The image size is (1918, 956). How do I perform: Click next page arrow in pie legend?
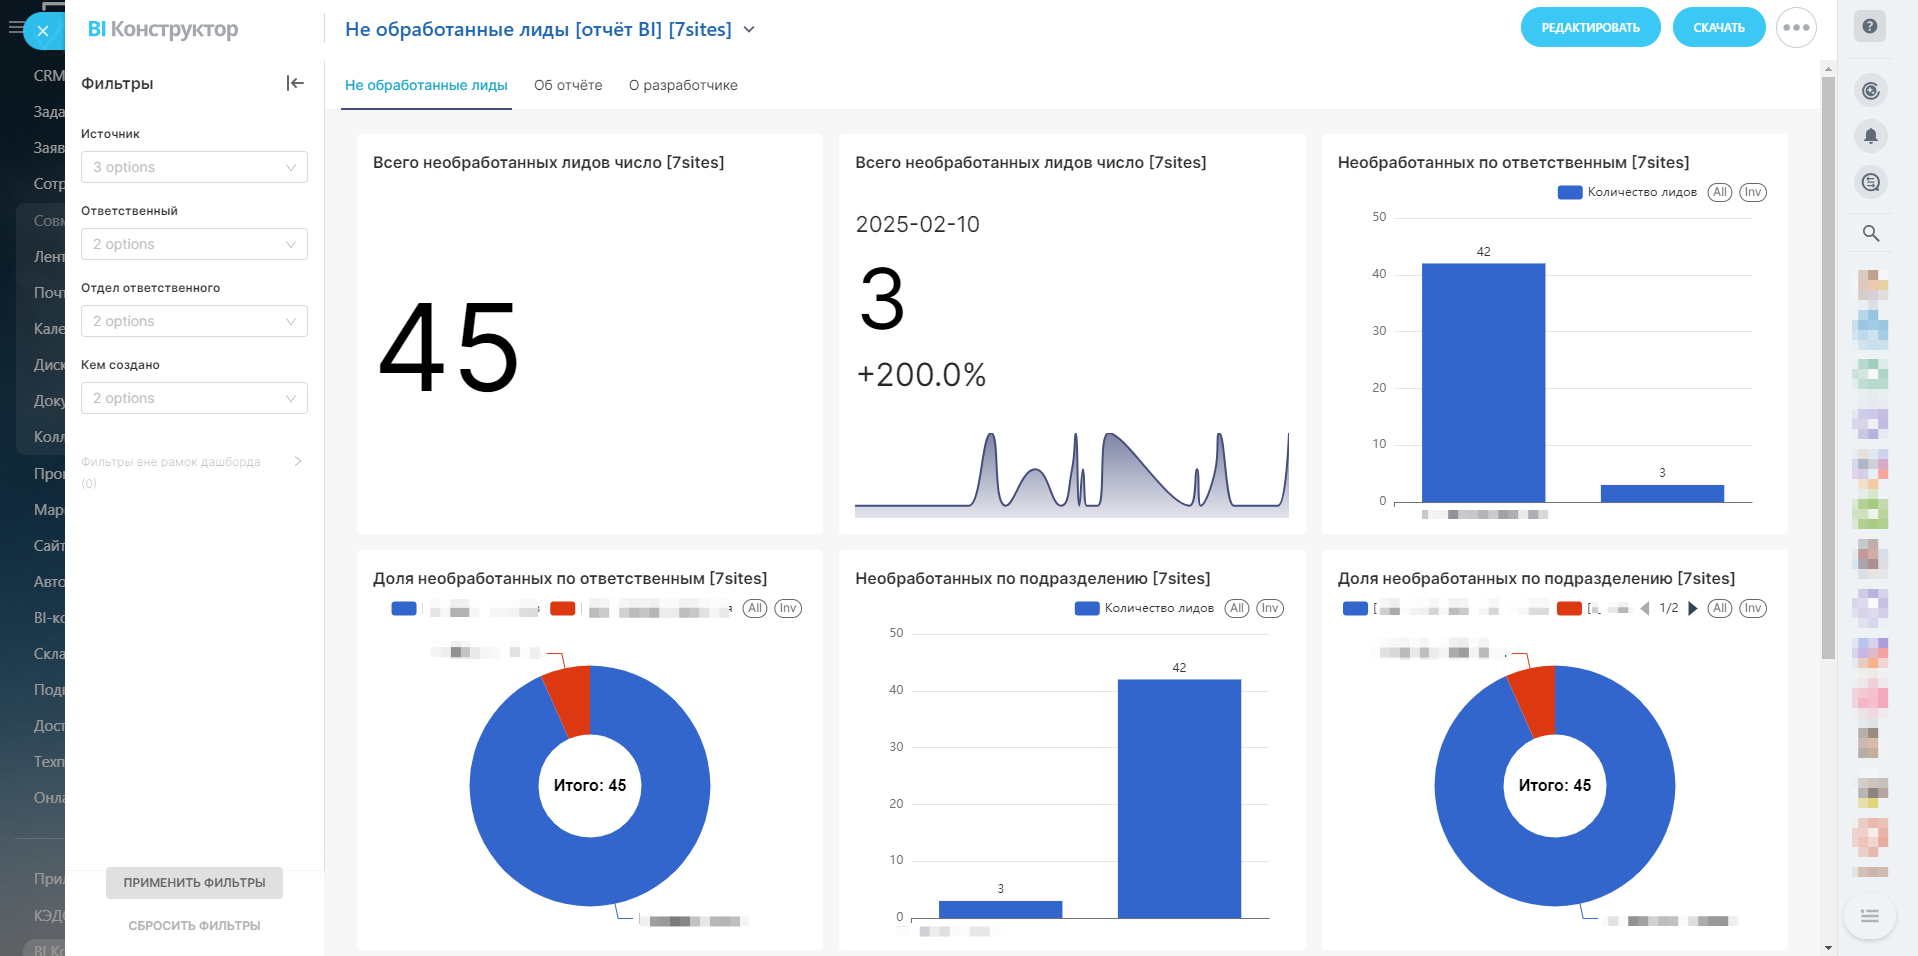[x=1693, y=608]
